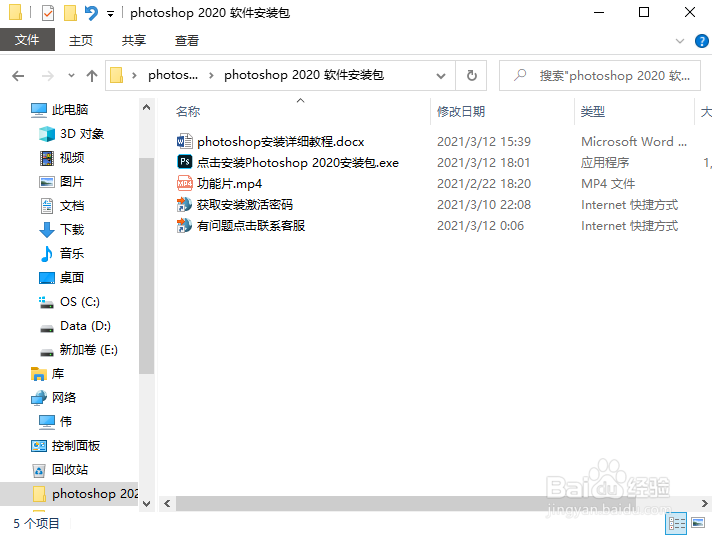Open 桌面 in the navigation pane

coord(72,277)
